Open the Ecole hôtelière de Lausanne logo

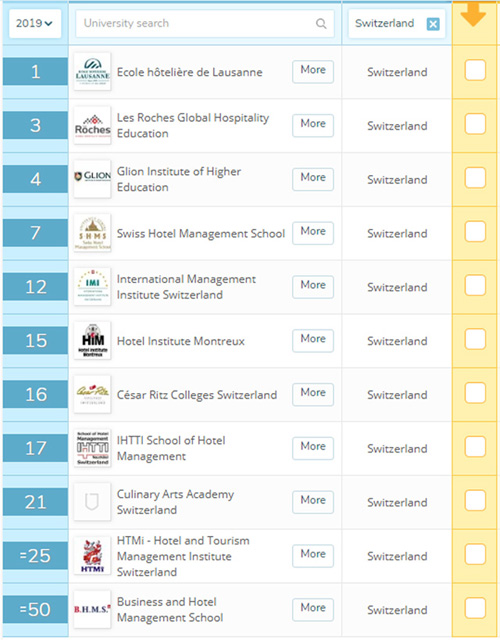click(92, 72)
